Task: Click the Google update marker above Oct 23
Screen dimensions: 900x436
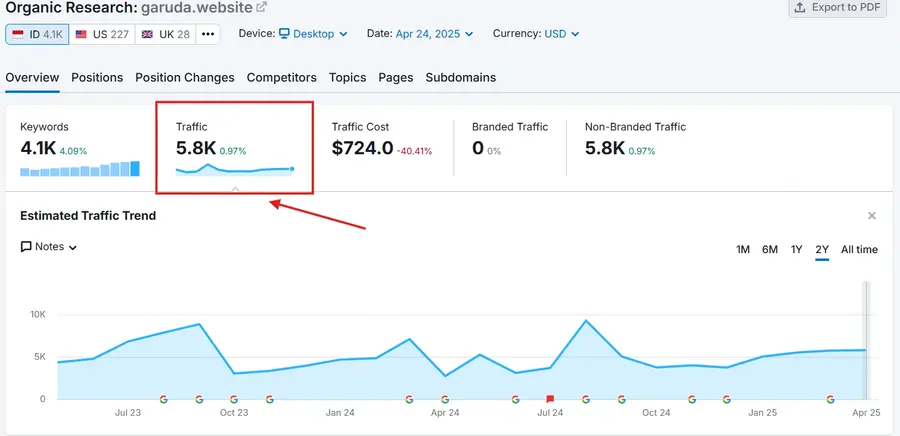Action: [234, 399]
